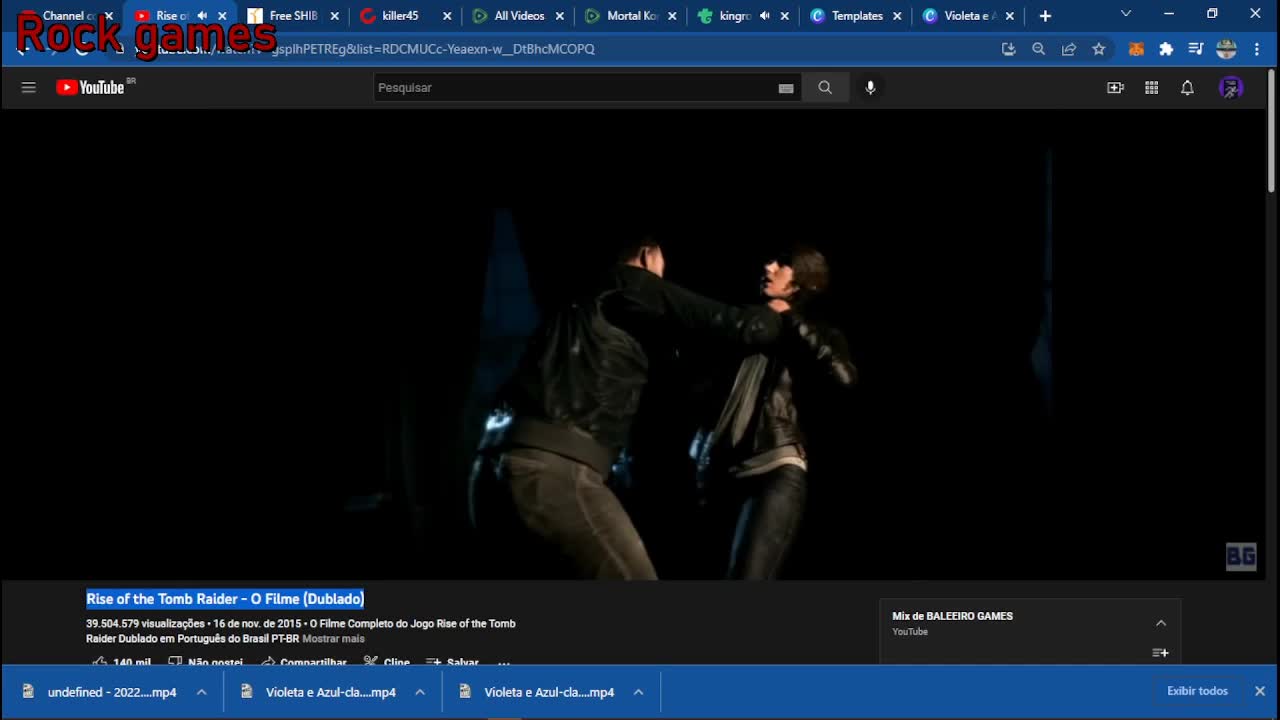Click the browser address bar URL
The height and width of the screenshot is (720, 1280).
[433, 49]
